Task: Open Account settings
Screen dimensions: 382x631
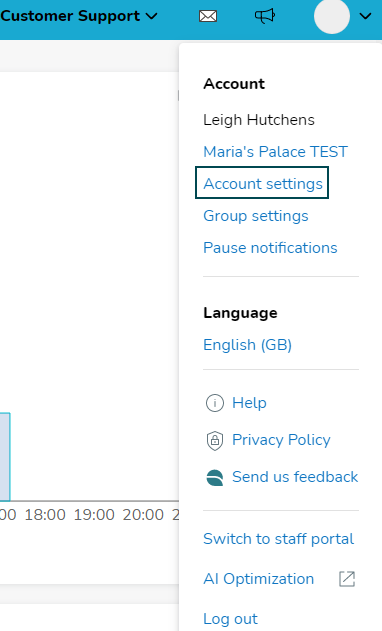Action: [262, 184]
